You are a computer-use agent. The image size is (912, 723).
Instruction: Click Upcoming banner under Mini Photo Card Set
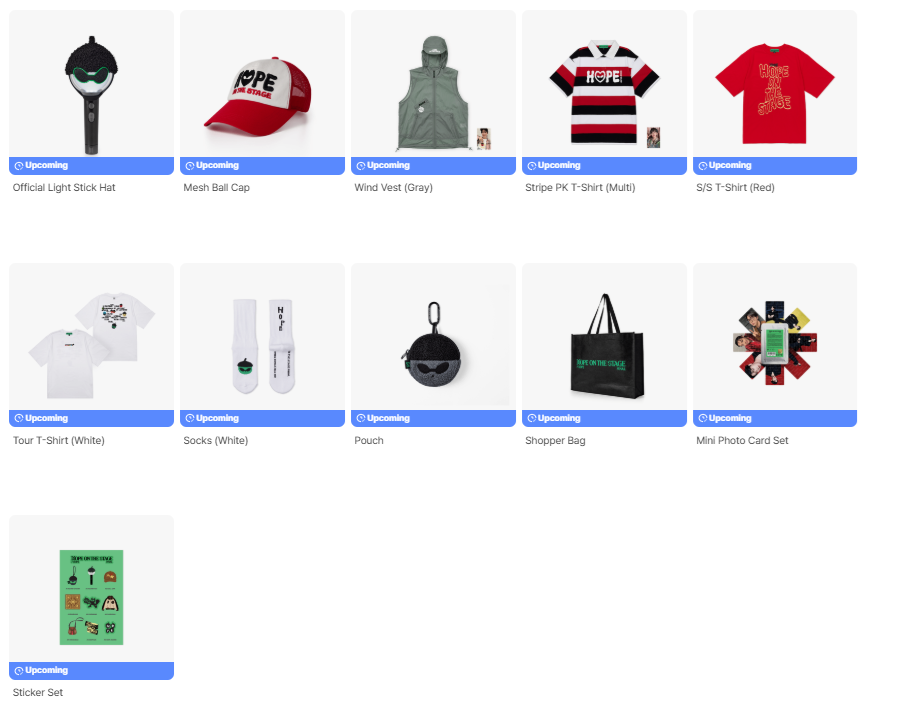tap(775, 418)
